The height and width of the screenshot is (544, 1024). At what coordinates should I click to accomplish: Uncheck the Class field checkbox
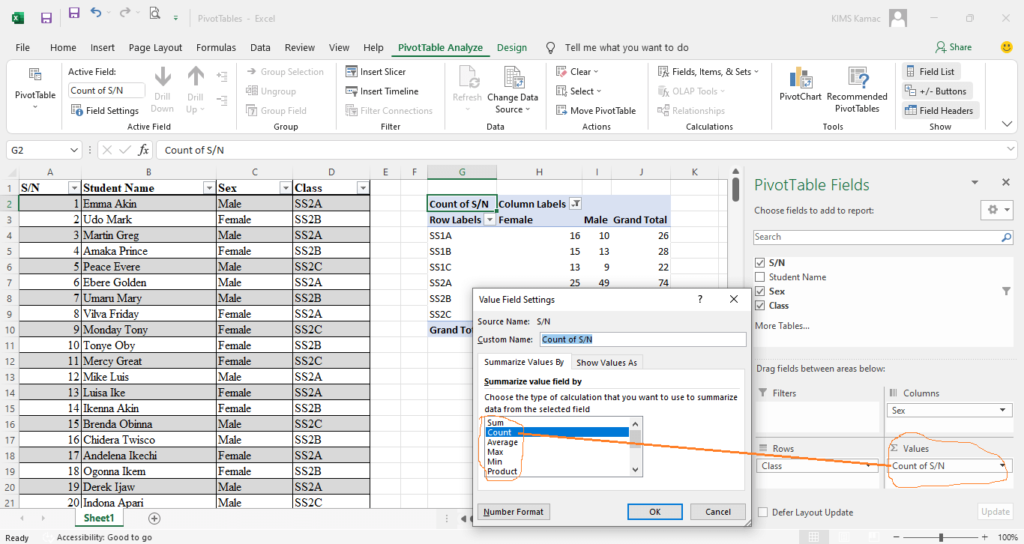tap(760, 306)
